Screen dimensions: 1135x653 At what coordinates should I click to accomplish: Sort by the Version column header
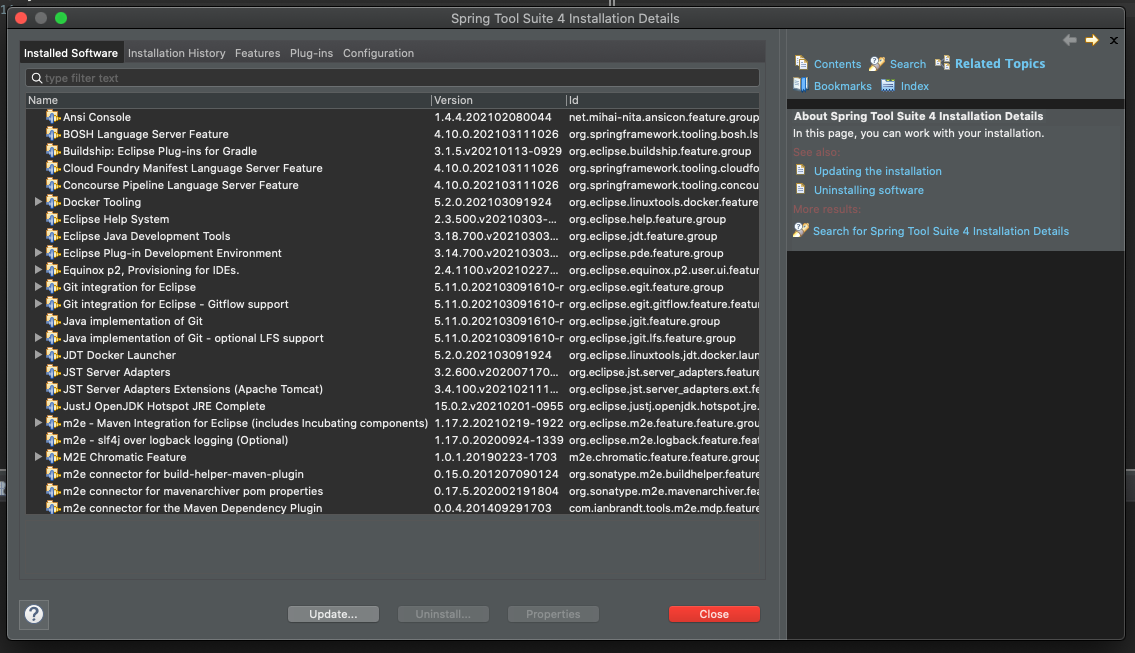pos(498,100)
